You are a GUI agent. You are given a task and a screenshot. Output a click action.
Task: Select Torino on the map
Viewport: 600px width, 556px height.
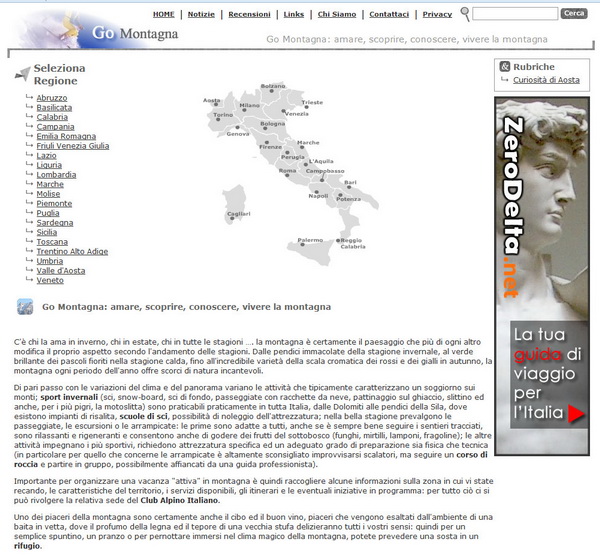tap(223, 115)
